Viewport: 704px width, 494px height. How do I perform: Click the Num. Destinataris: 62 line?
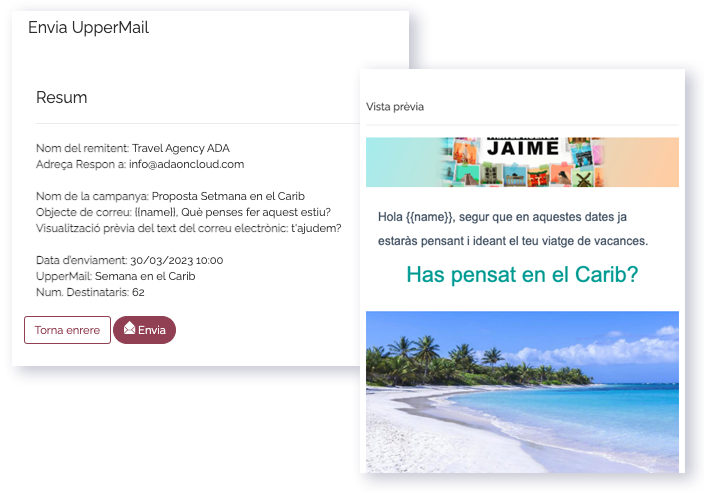(x=90, y=292)
